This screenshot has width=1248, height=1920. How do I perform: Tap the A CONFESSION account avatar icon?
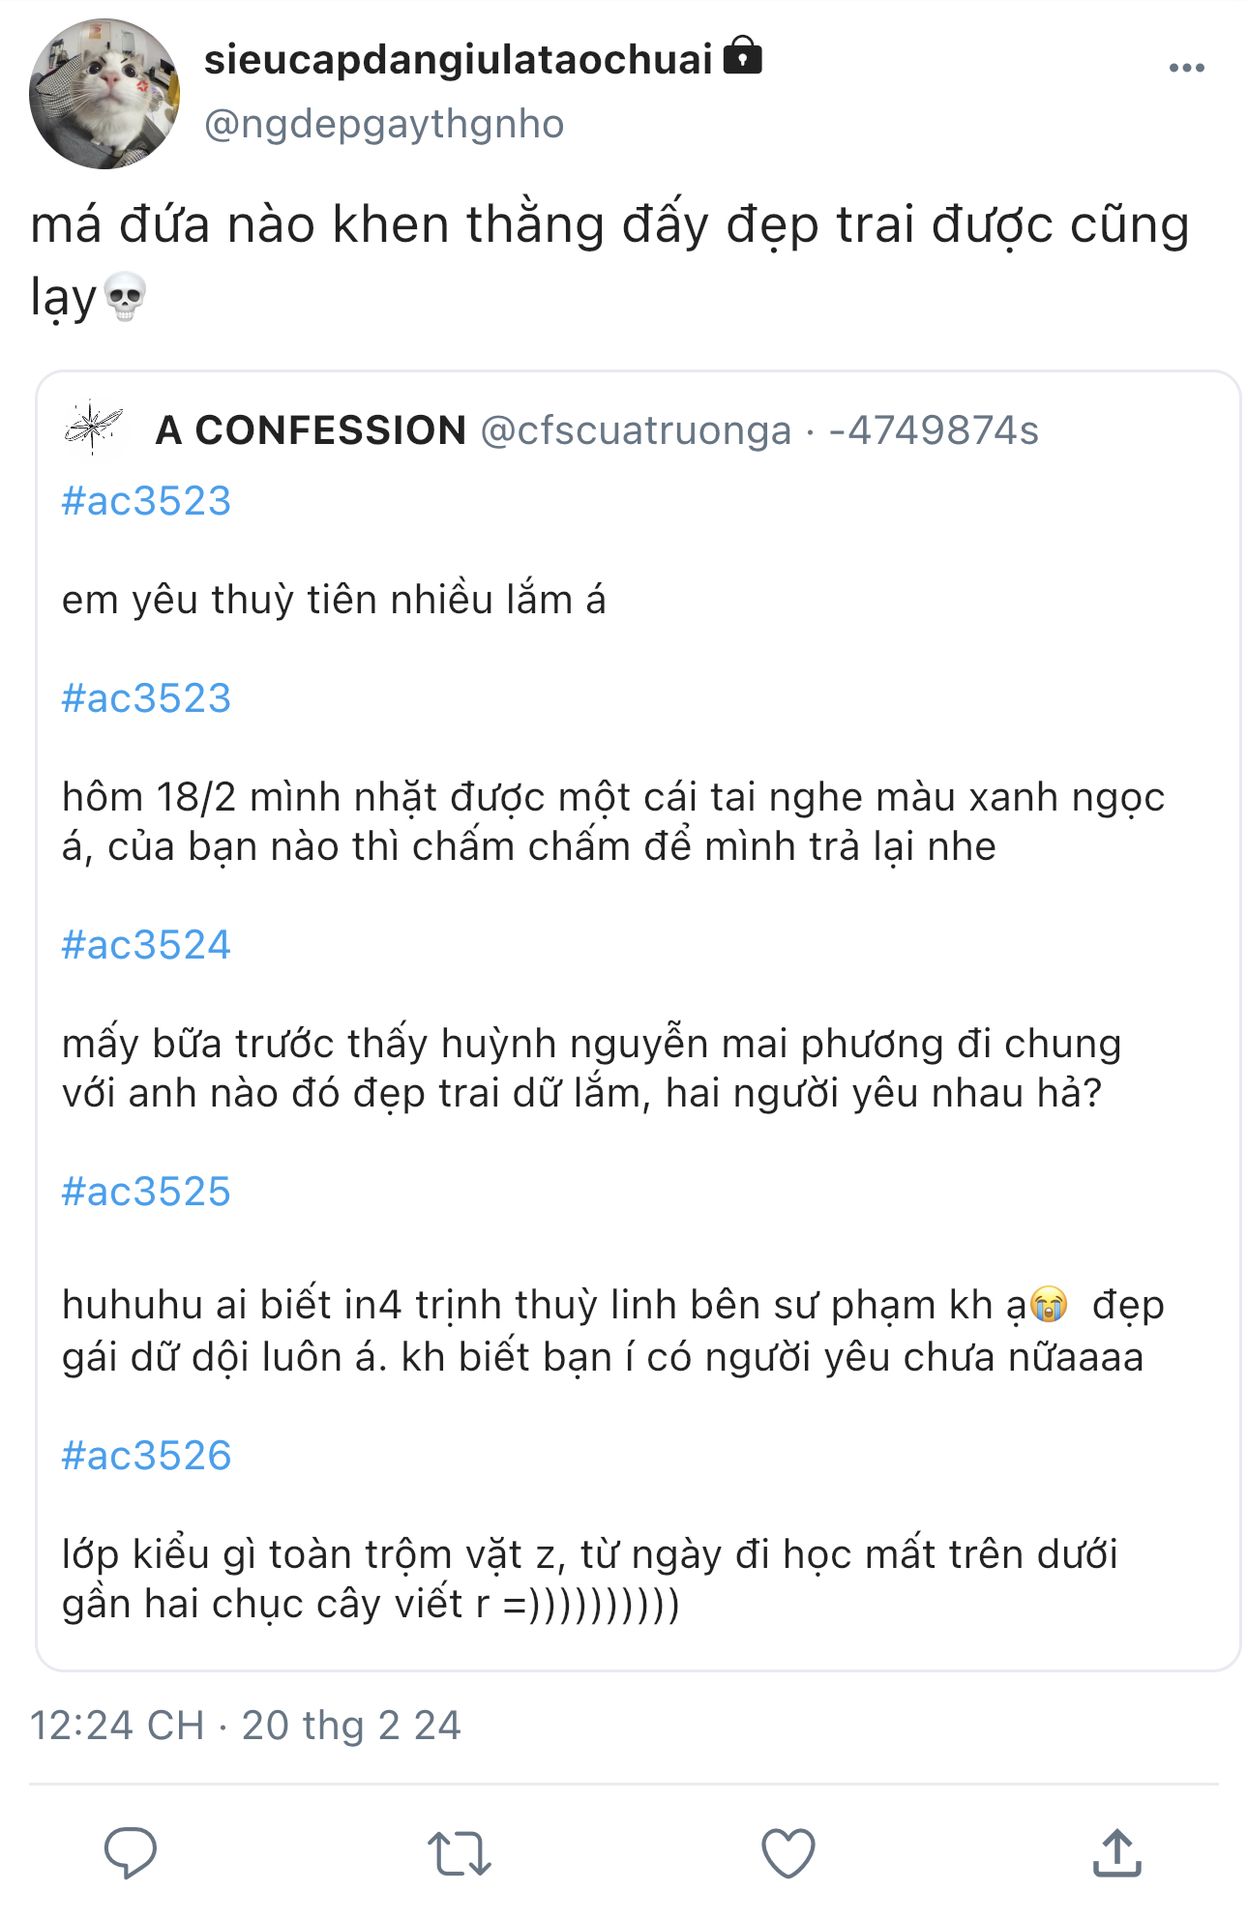point(93,428)
